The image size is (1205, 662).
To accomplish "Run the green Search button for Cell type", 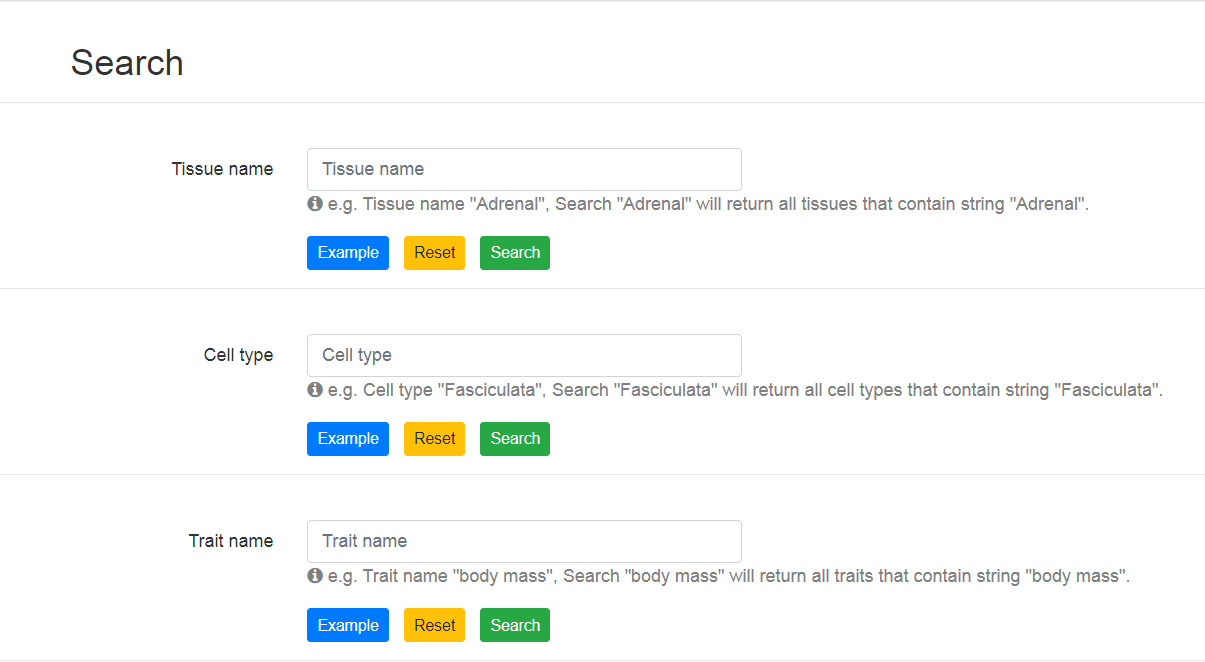I will click(x=515, y=439).
